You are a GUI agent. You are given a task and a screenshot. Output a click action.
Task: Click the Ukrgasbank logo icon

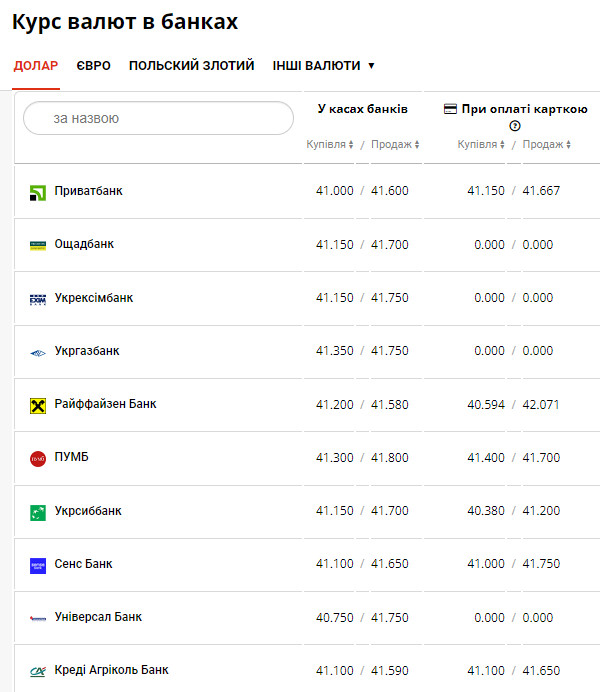pos(38,352)
